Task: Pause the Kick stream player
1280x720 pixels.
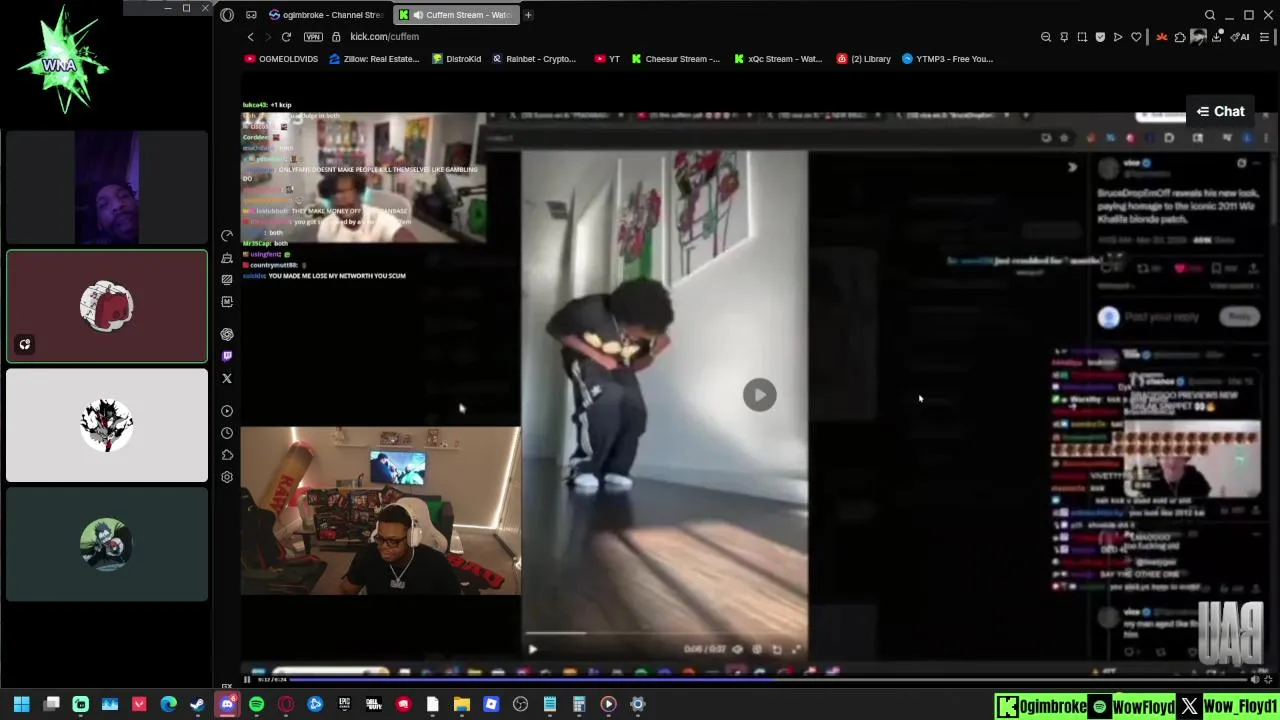Action: (247, 680)
